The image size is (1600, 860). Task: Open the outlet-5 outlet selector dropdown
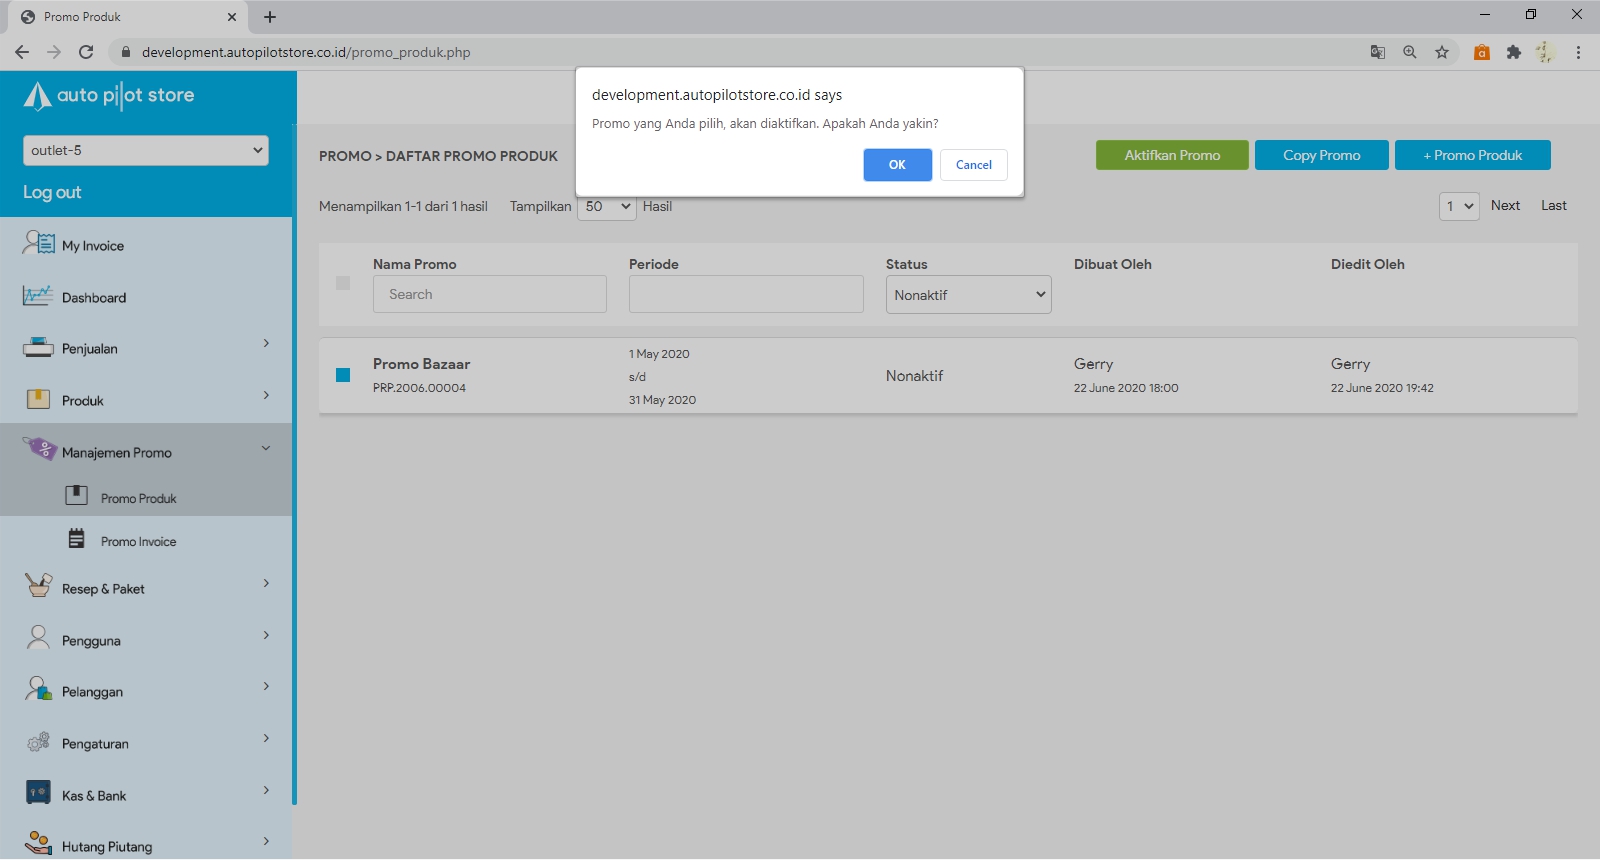click(146, 150)
